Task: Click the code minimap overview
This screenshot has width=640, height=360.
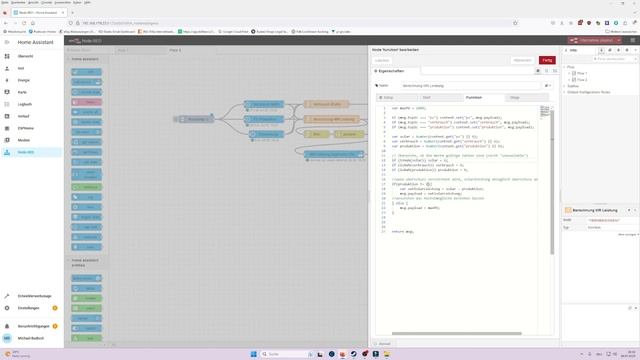Action: click(544, 112)
